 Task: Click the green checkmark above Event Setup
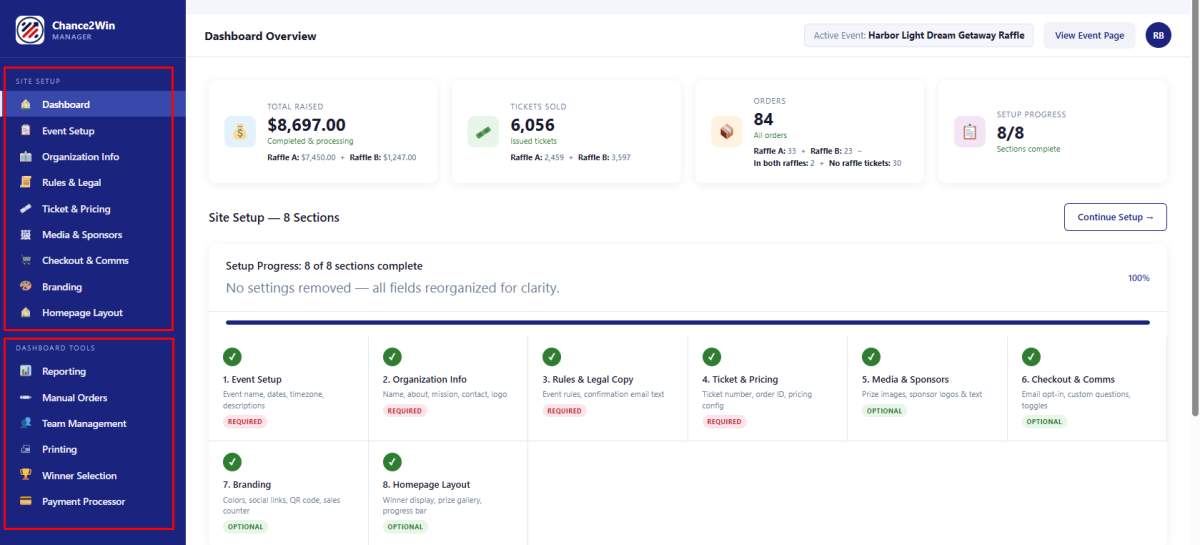(x=232, y=356)
